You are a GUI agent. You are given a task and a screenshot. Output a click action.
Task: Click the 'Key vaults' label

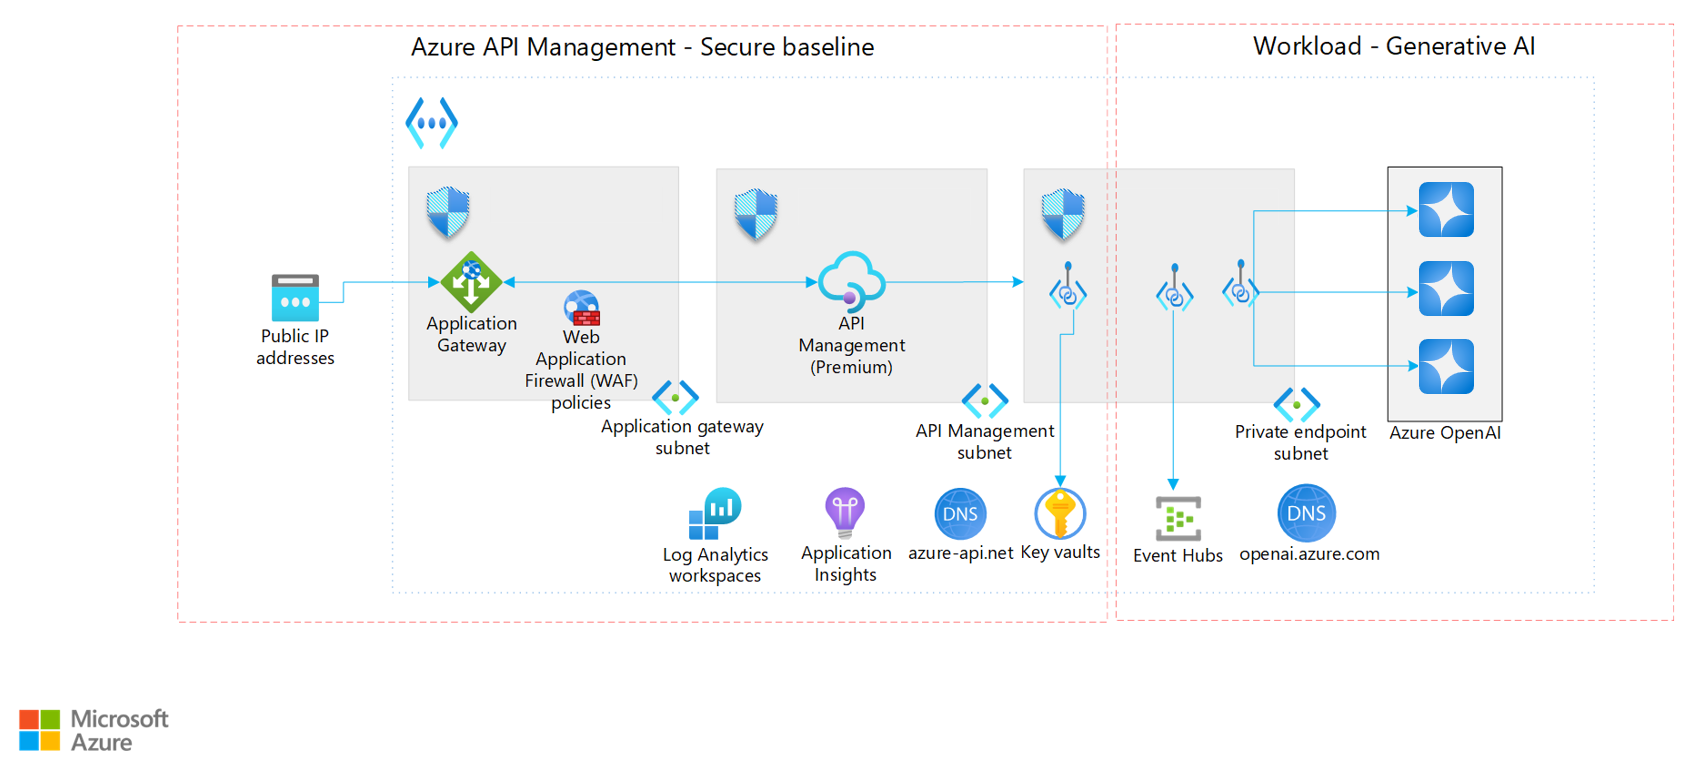click(1060, 552)
